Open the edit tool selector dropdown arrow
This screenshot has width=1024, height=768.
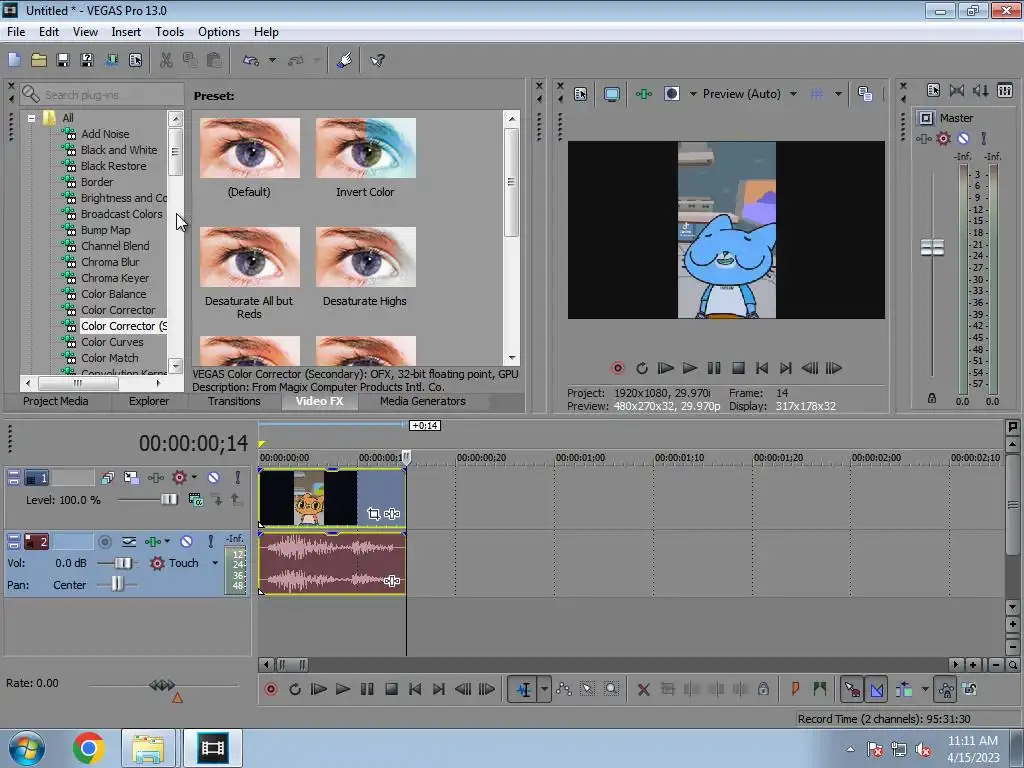[544, 689]
